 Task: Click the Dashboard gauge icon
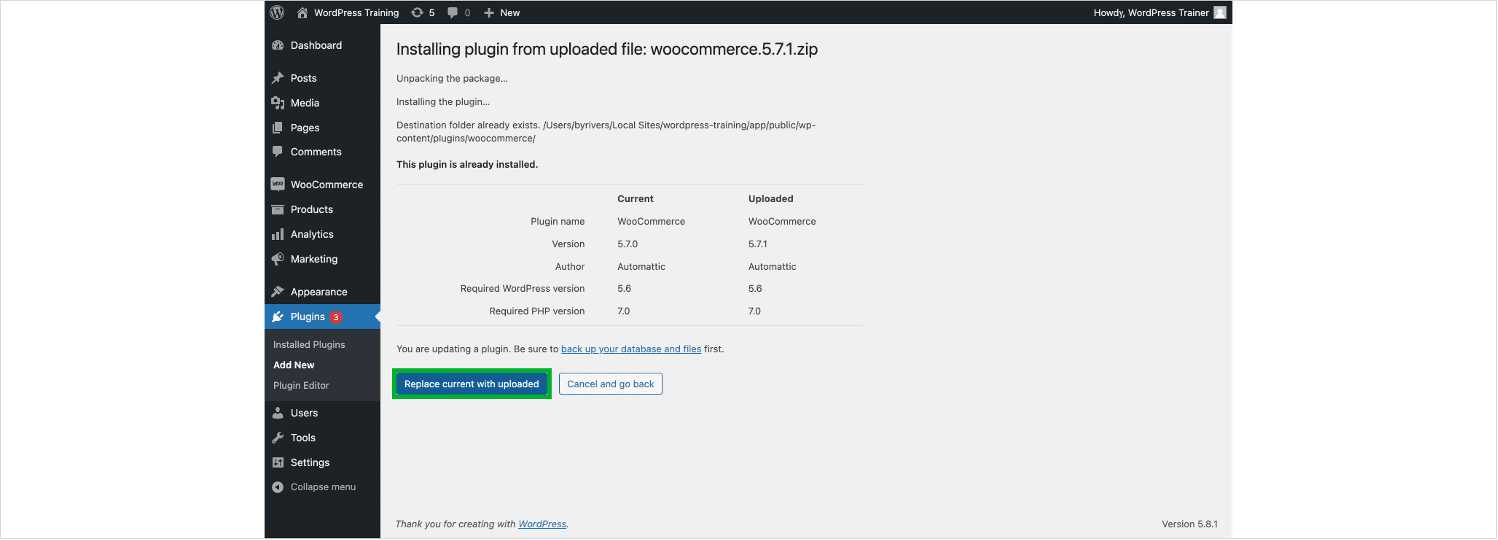pos(278,46)
